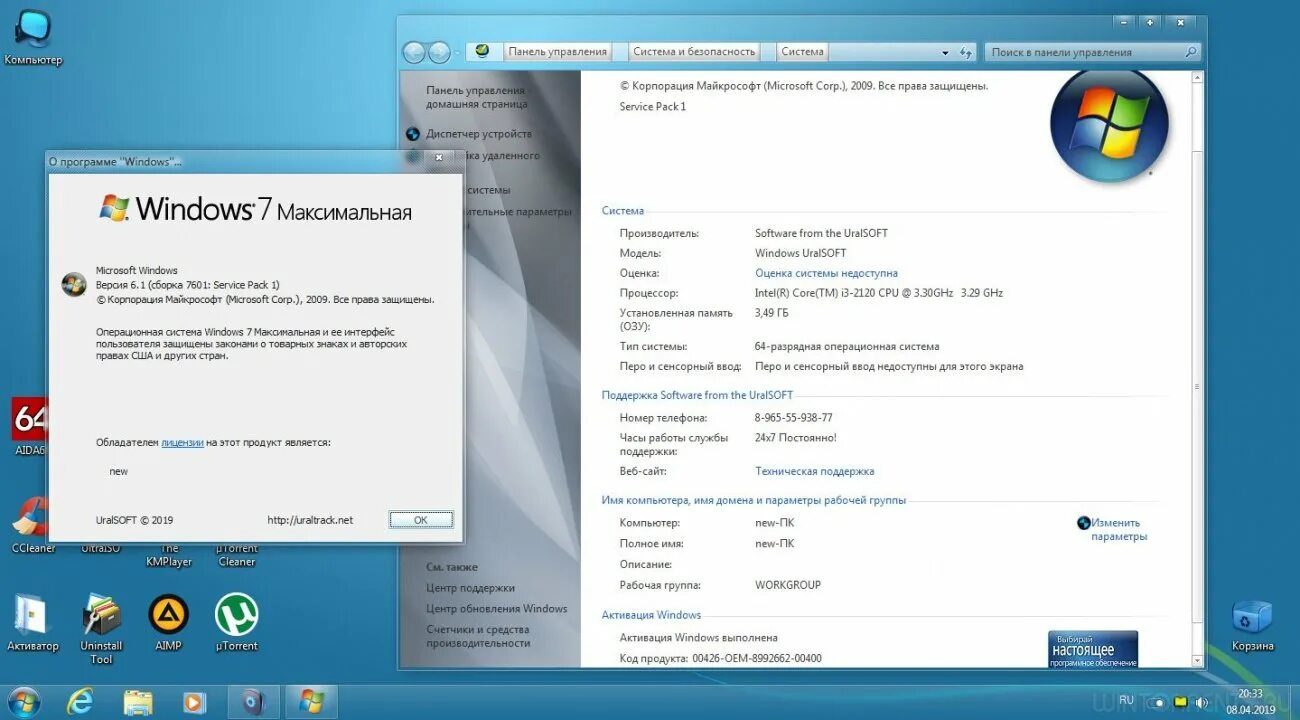This screenshot has width=1300, height=720.
Task: Open Windows Media Player taskbar icon
Action: [x=194, y=701]
